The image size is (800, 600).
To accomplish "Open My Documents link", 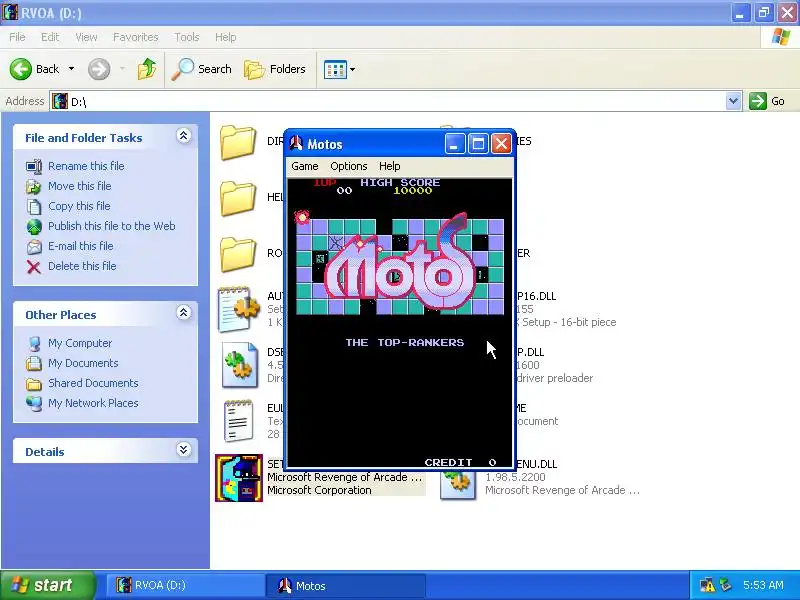I will pyautogui.click(x=83, y=363).
